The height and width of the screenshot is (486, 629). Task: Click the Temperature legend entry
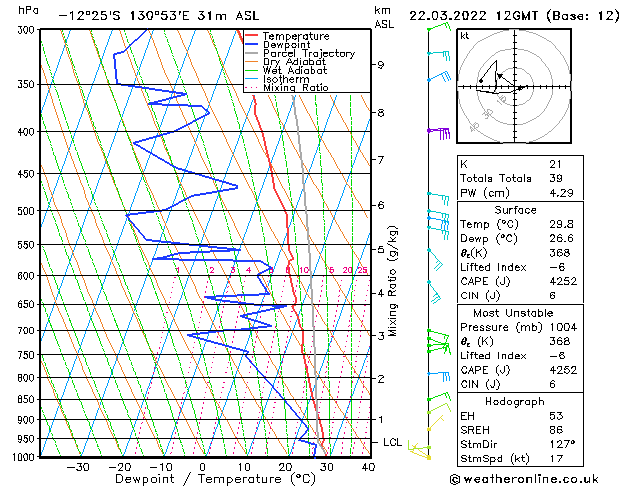296,36
